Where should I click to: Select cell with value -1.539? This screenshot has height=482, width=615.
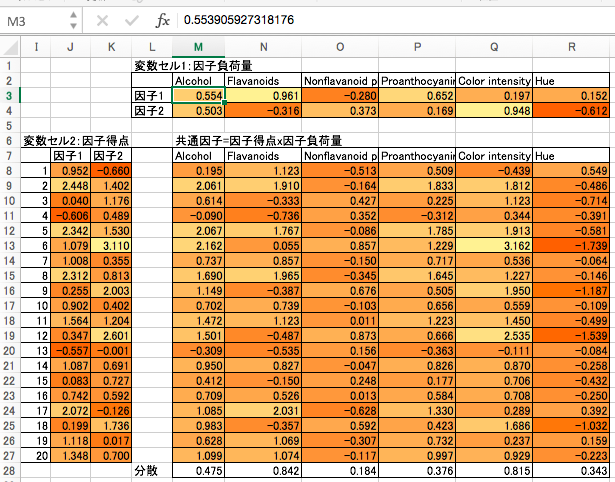pos(571,336)
